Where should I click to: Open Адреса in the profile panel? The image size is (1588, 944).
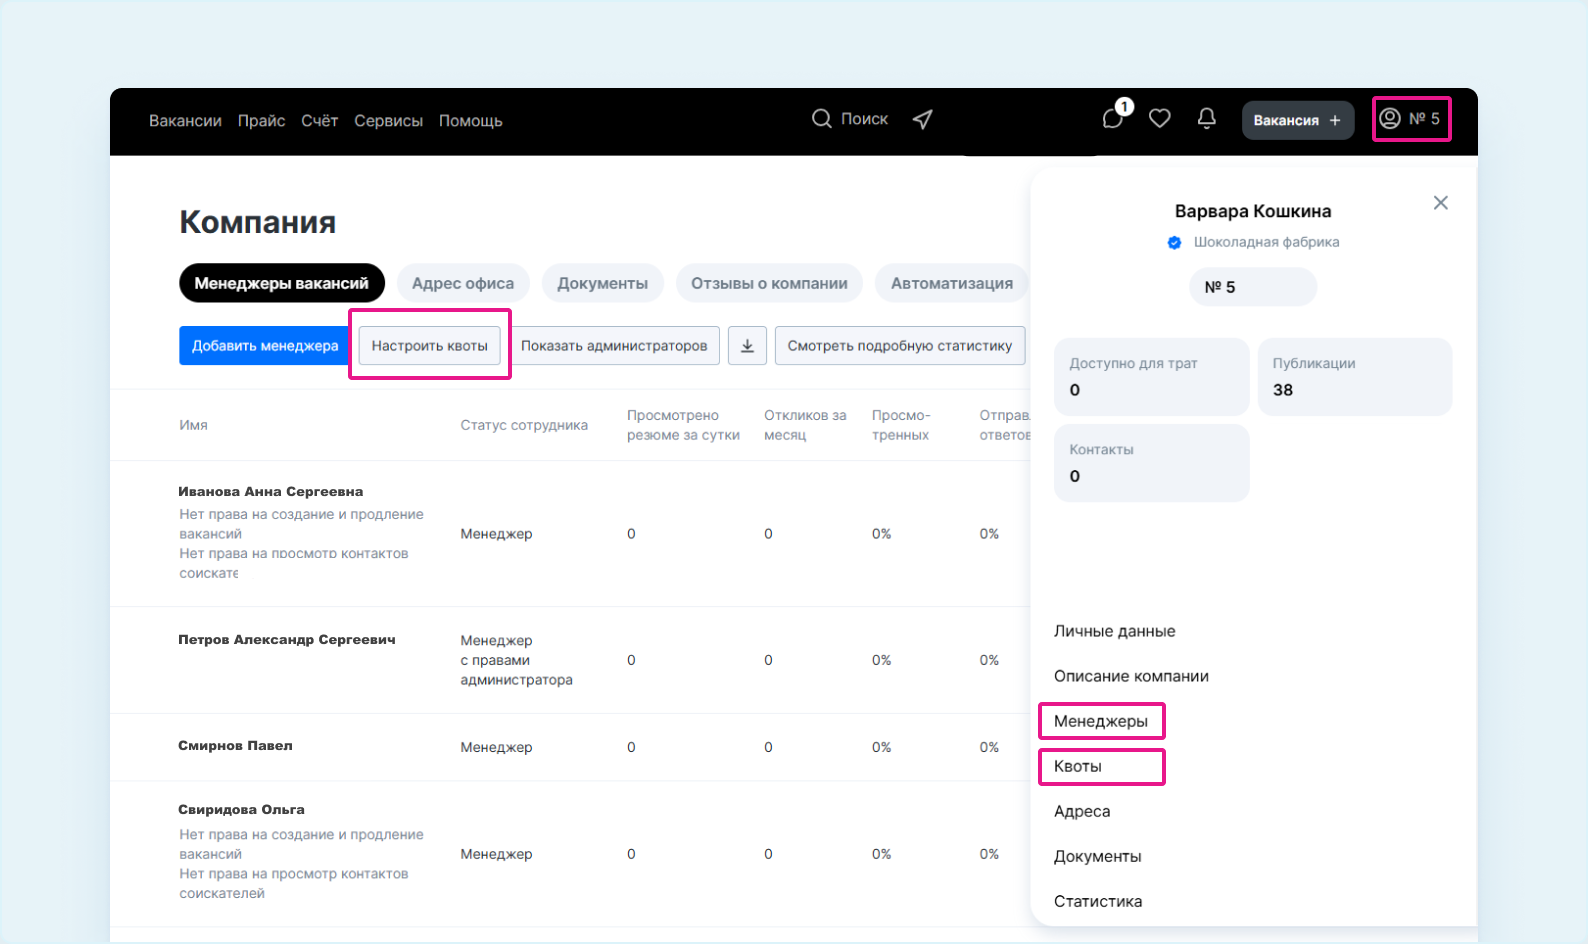1082,811
